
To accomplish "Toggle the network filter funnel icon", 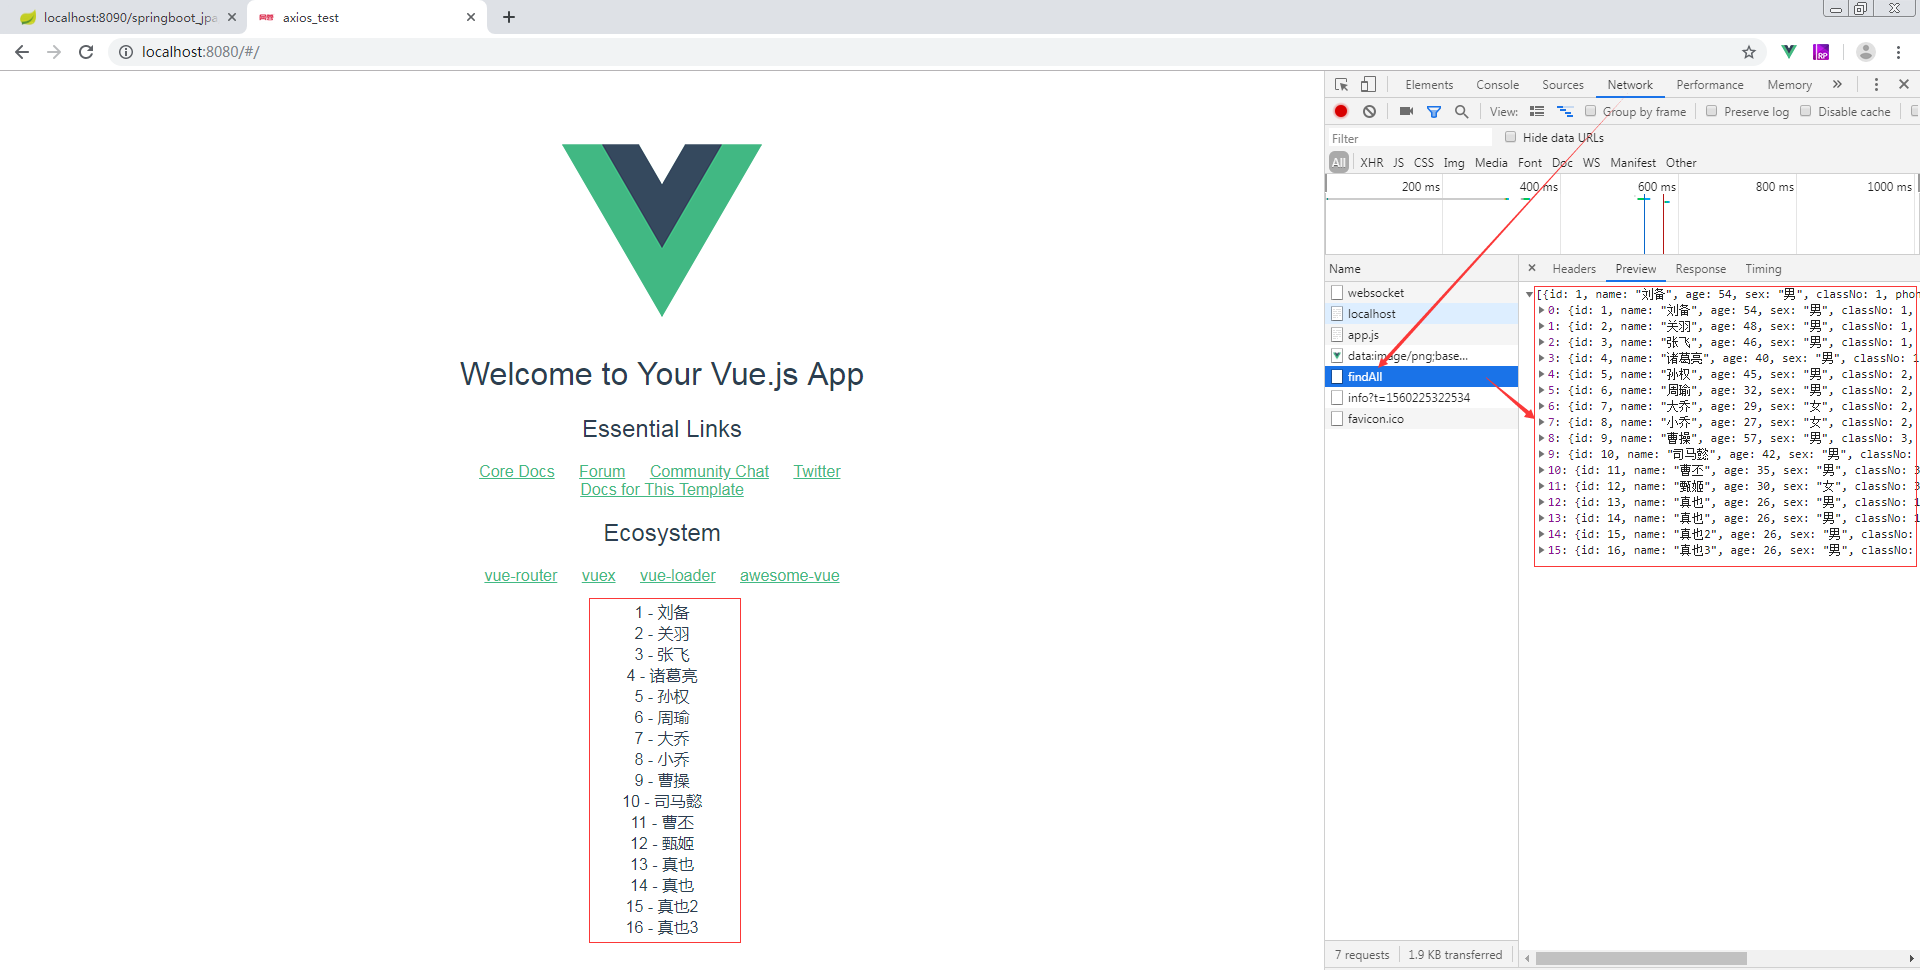I will coord(1434,111).
